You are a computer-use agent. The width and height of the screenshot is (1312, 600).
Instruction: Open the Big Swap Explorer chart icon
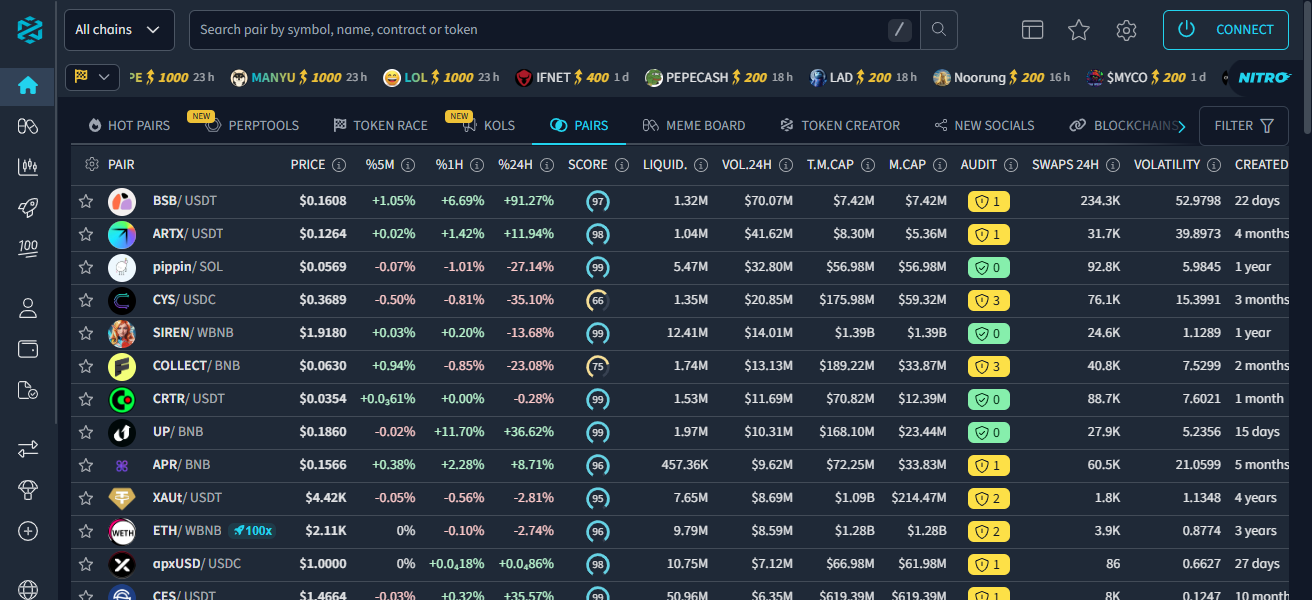[27, 166]
